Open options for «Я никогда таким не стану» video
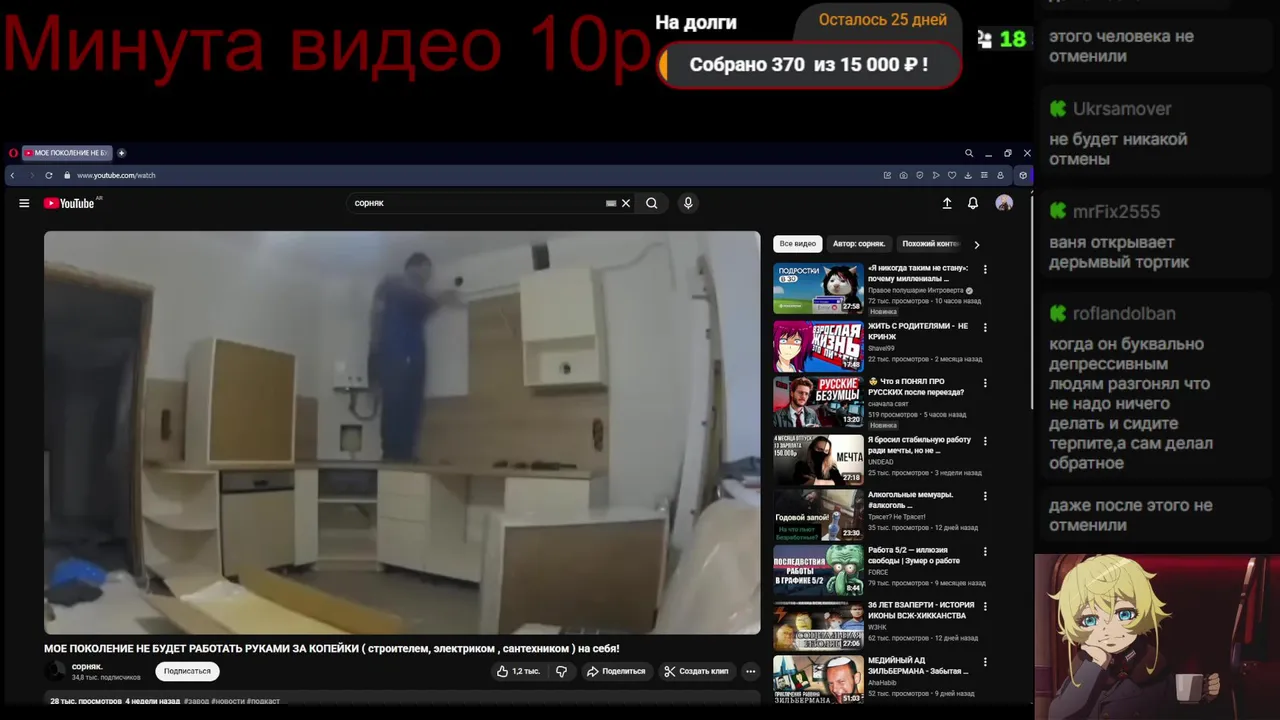 point(985,269)
